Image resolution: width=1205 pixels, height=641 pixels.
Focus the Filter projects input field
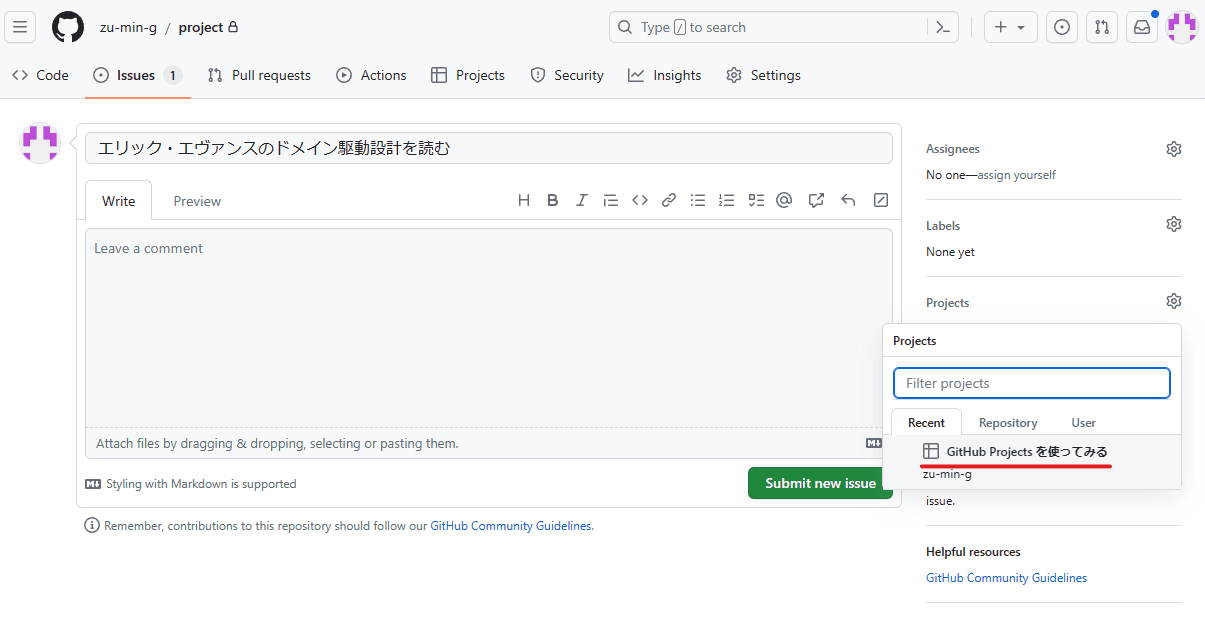click(1031, 383)
